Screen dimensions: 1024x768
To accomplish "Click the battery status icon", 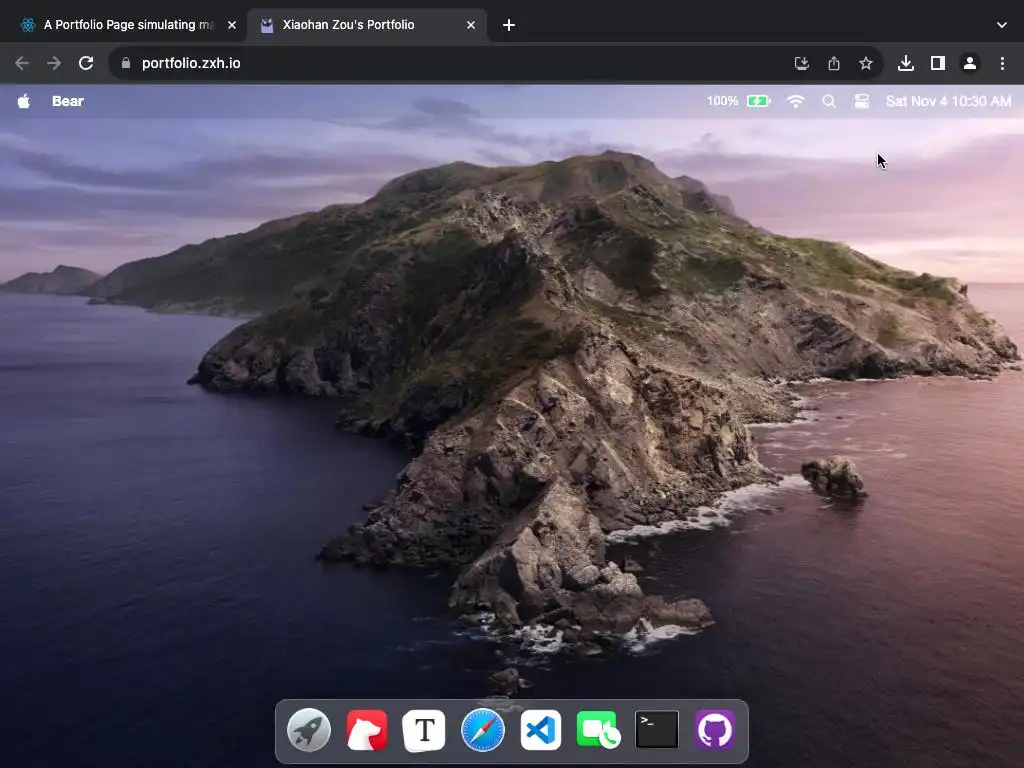I will click(759, 101).
